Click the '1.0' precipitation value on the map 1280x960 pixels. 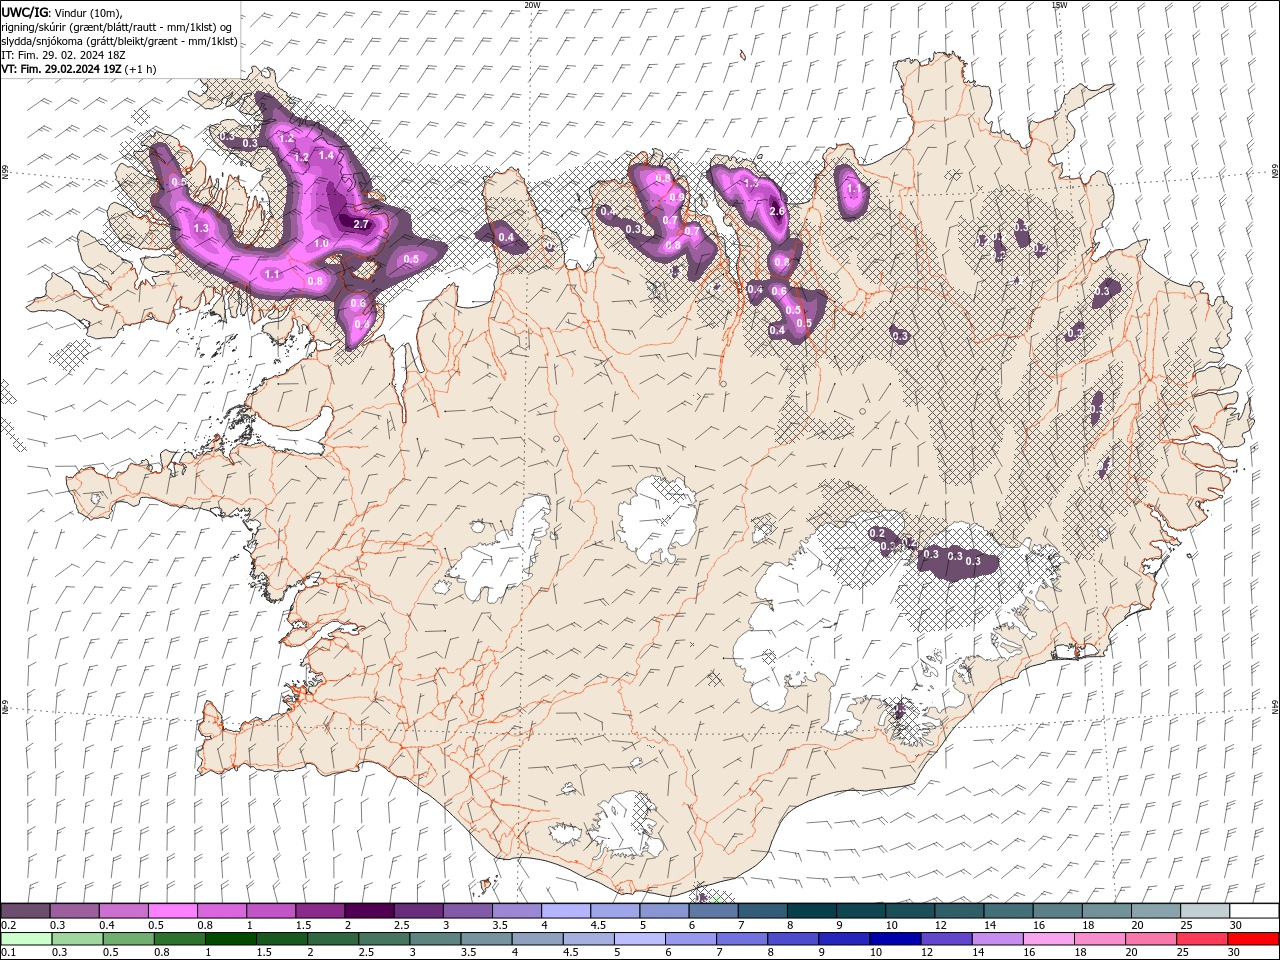(321, 243)
